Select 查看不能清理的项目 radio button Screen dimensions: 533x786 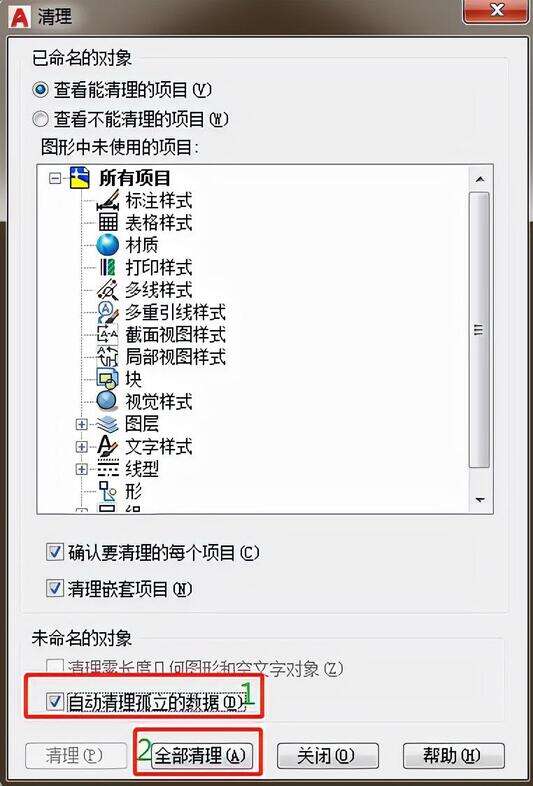[x=40, y=119]
